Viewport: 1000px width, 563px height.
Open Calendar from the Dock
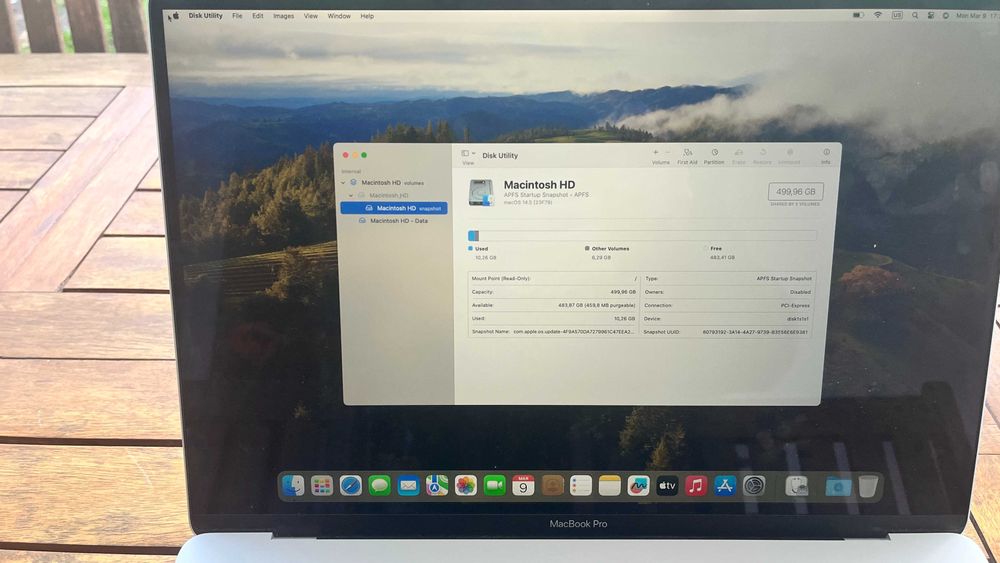(x=523, y=486)
